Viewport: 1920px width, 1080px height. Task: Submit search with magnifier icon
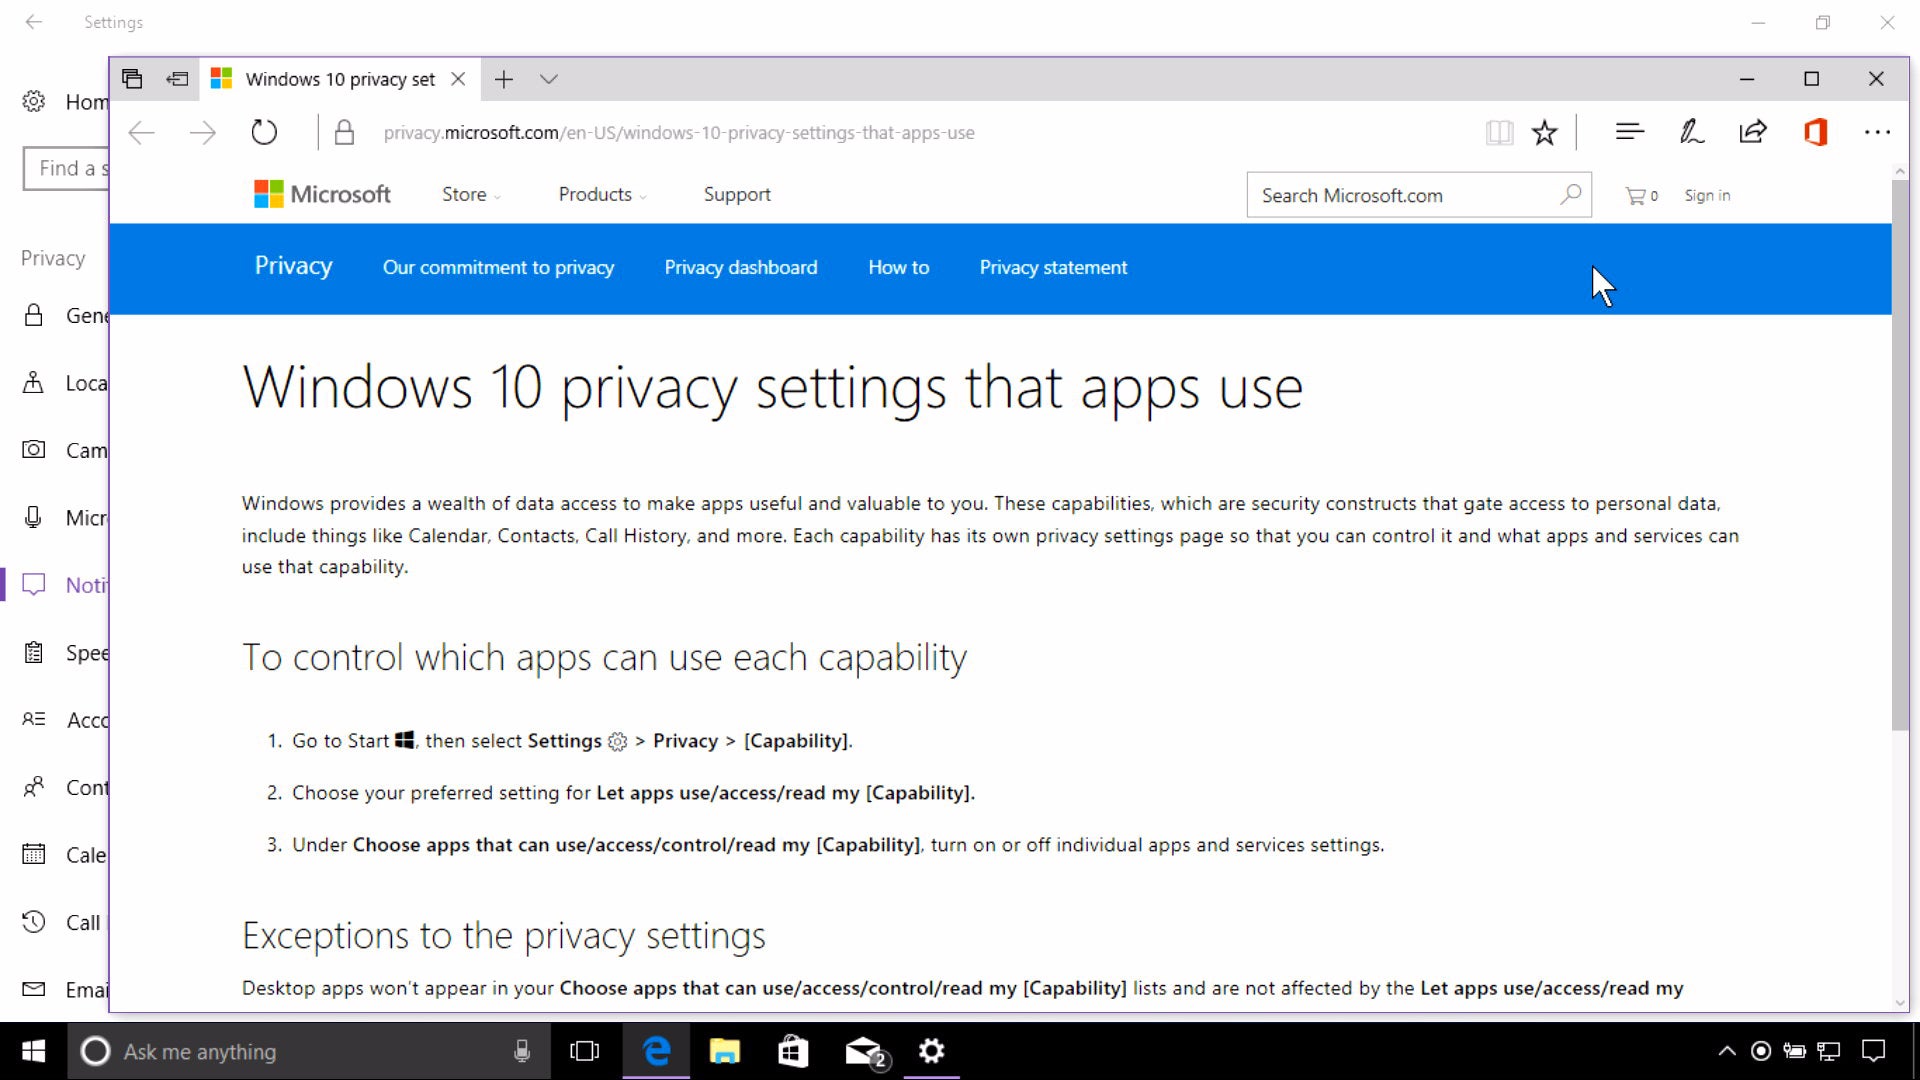tap(1571, 194)
